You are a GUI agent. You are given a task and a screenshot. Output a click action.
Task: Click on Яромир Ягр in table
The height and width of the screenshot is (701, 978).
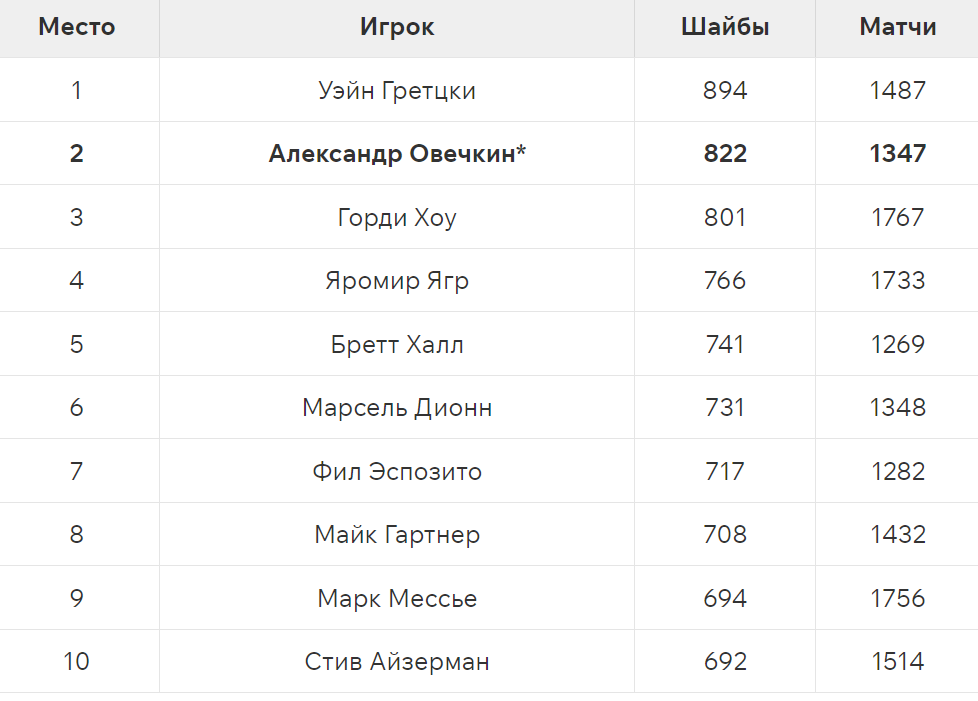[397, 280]
